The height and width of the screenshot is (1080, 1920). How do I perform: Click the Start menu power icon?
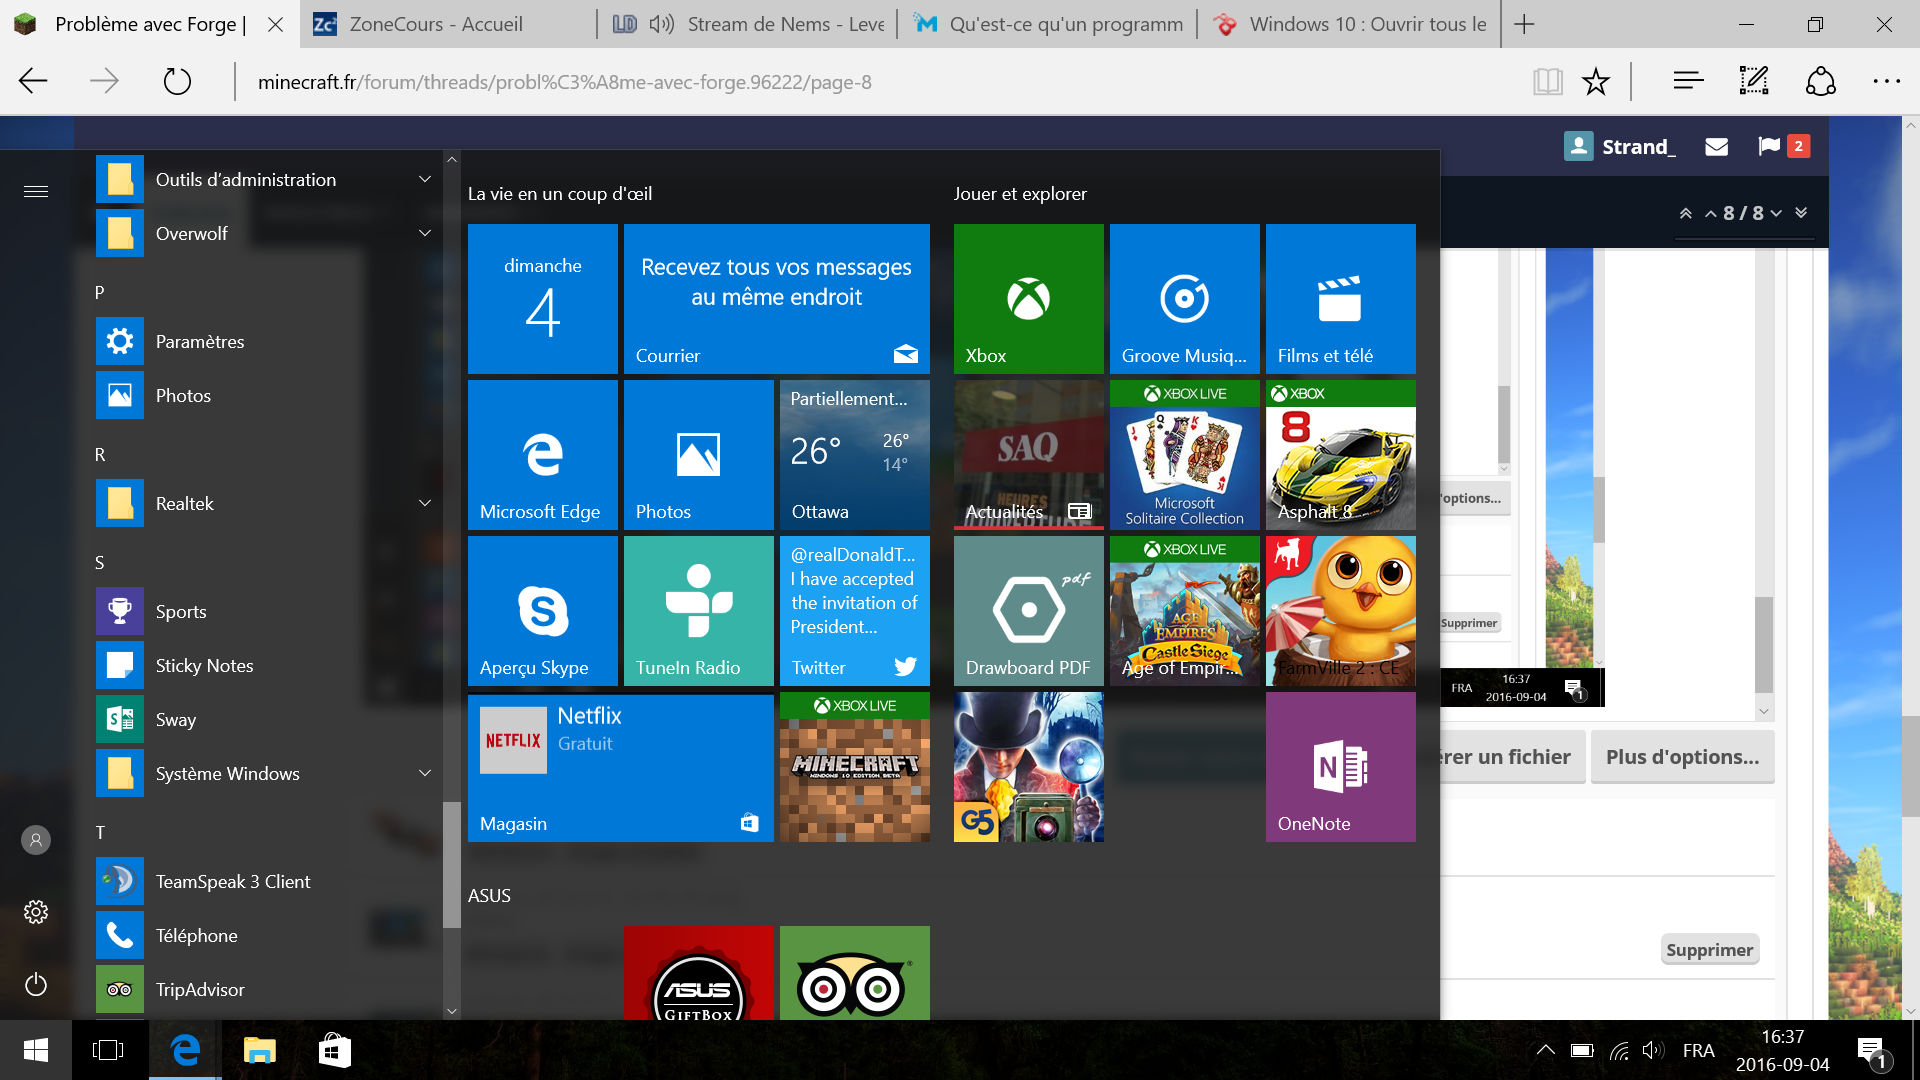pos(36,984)
